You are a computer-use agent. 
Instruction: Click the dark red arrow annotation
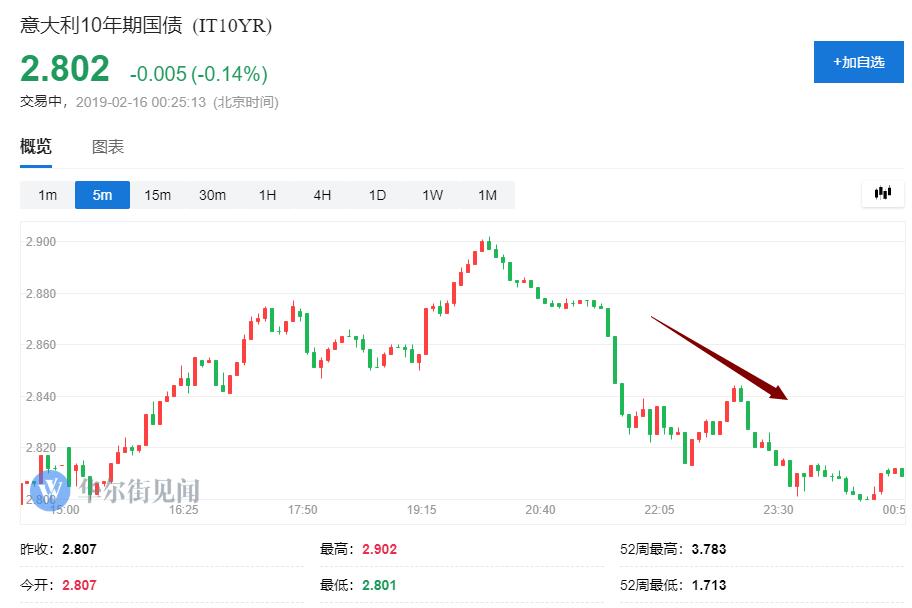(720, 358)
